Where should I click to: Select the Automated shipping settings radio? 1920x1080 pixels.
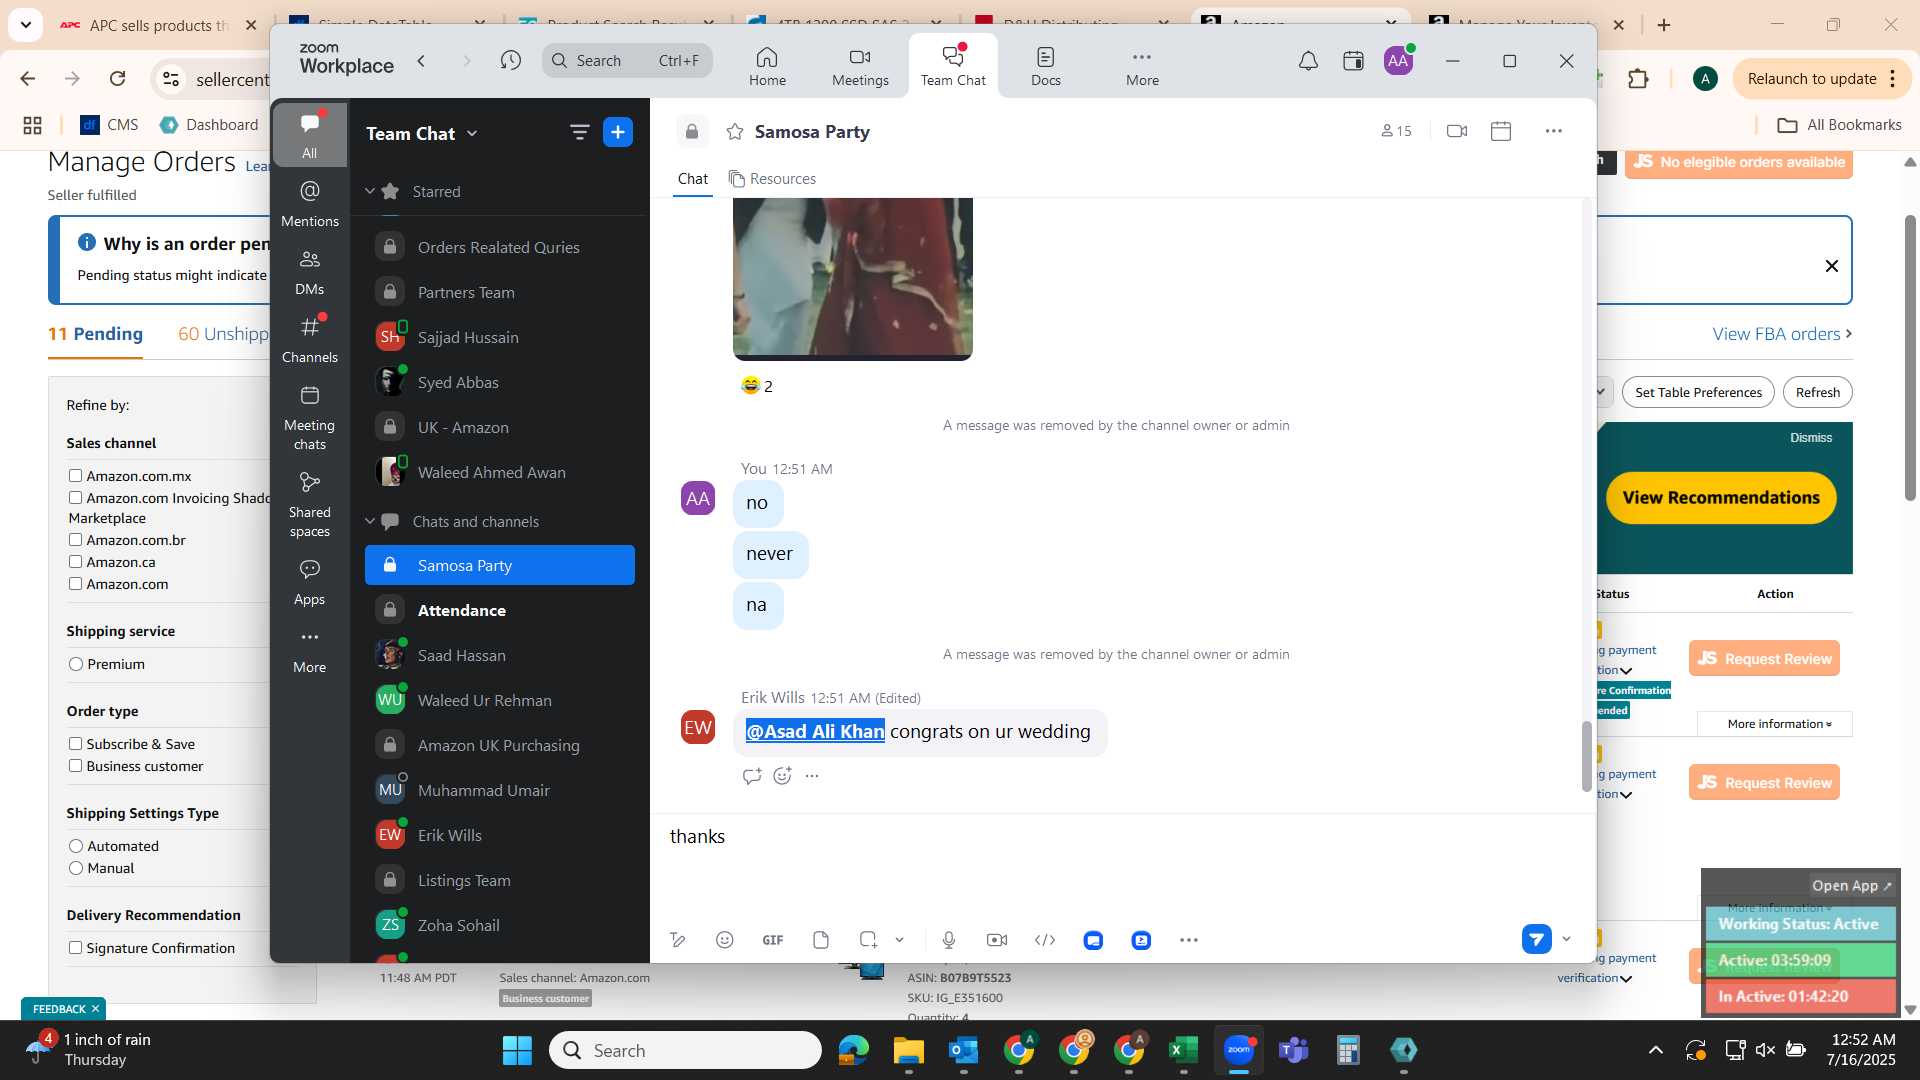point(76,846)
